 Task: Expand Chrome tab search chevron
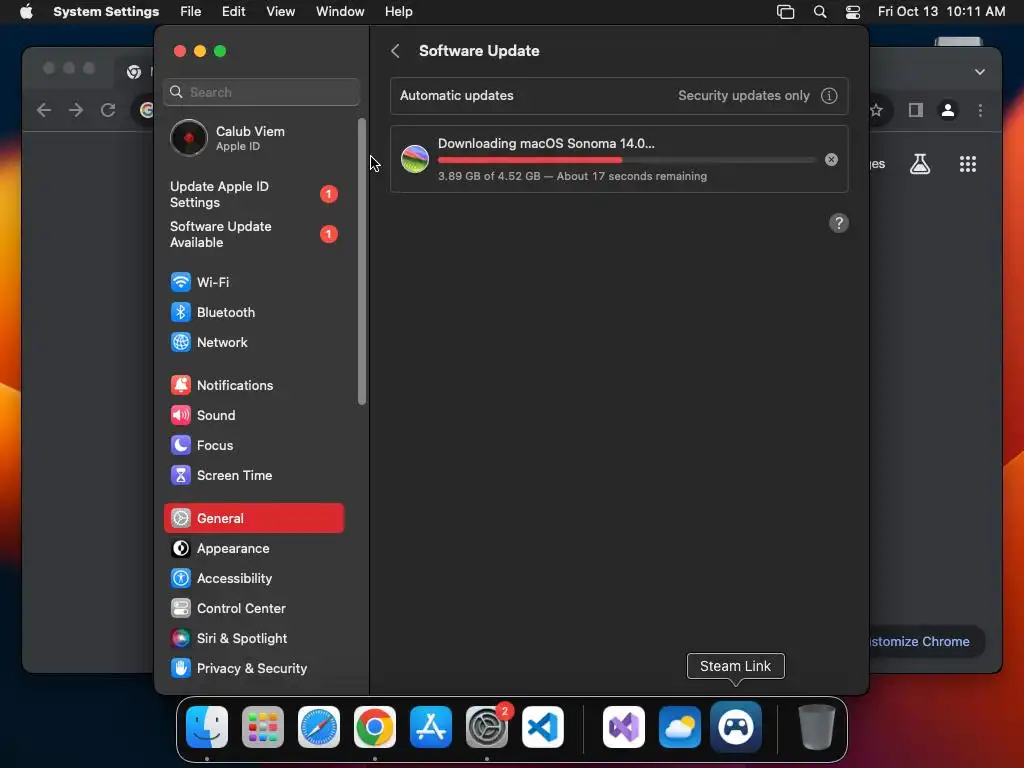(980, 72)
